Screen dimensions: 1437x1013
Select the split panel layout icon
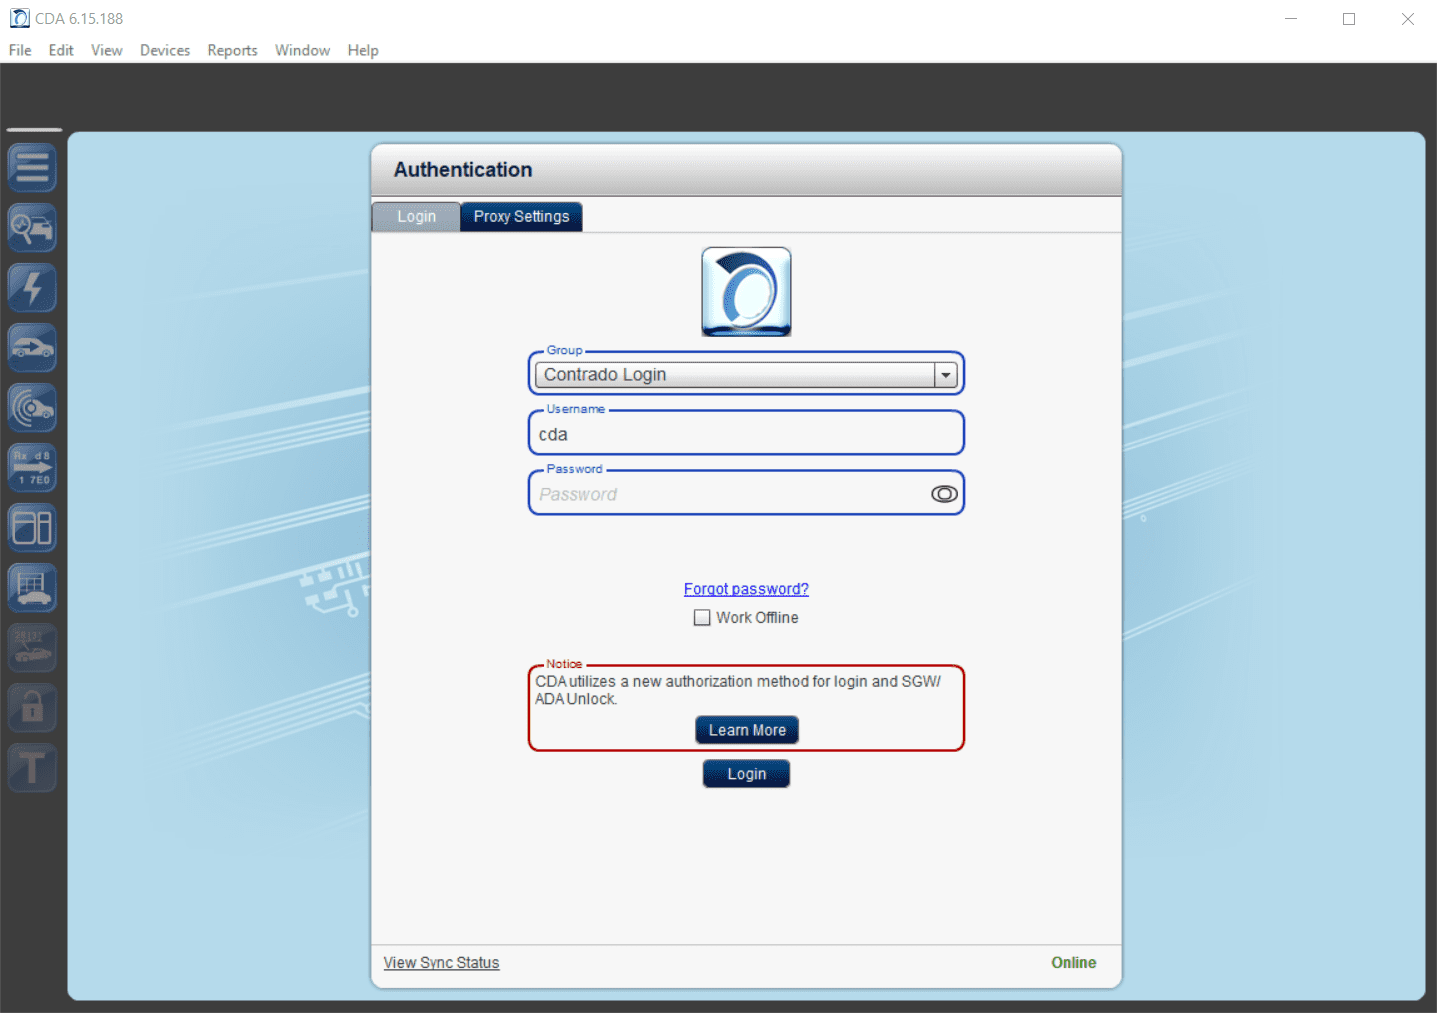[x=32, y=528]
